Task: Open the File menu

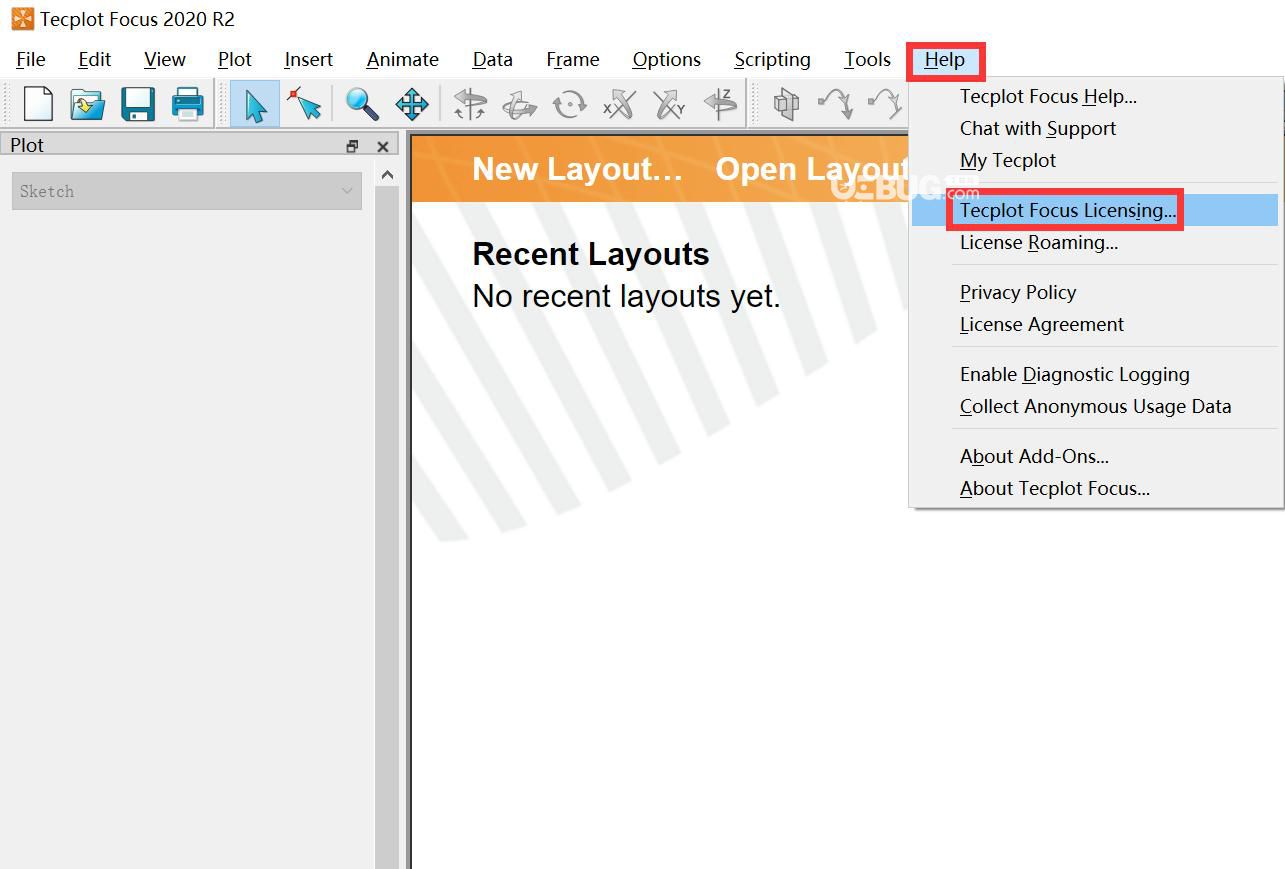Action: coord(31,60)
